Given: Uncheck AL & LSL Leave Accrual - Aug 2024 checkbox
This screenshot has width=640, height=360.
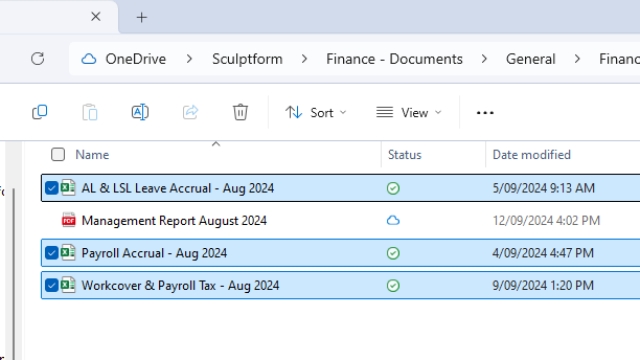Looking at the screenshot, I should tap(51, 188).
